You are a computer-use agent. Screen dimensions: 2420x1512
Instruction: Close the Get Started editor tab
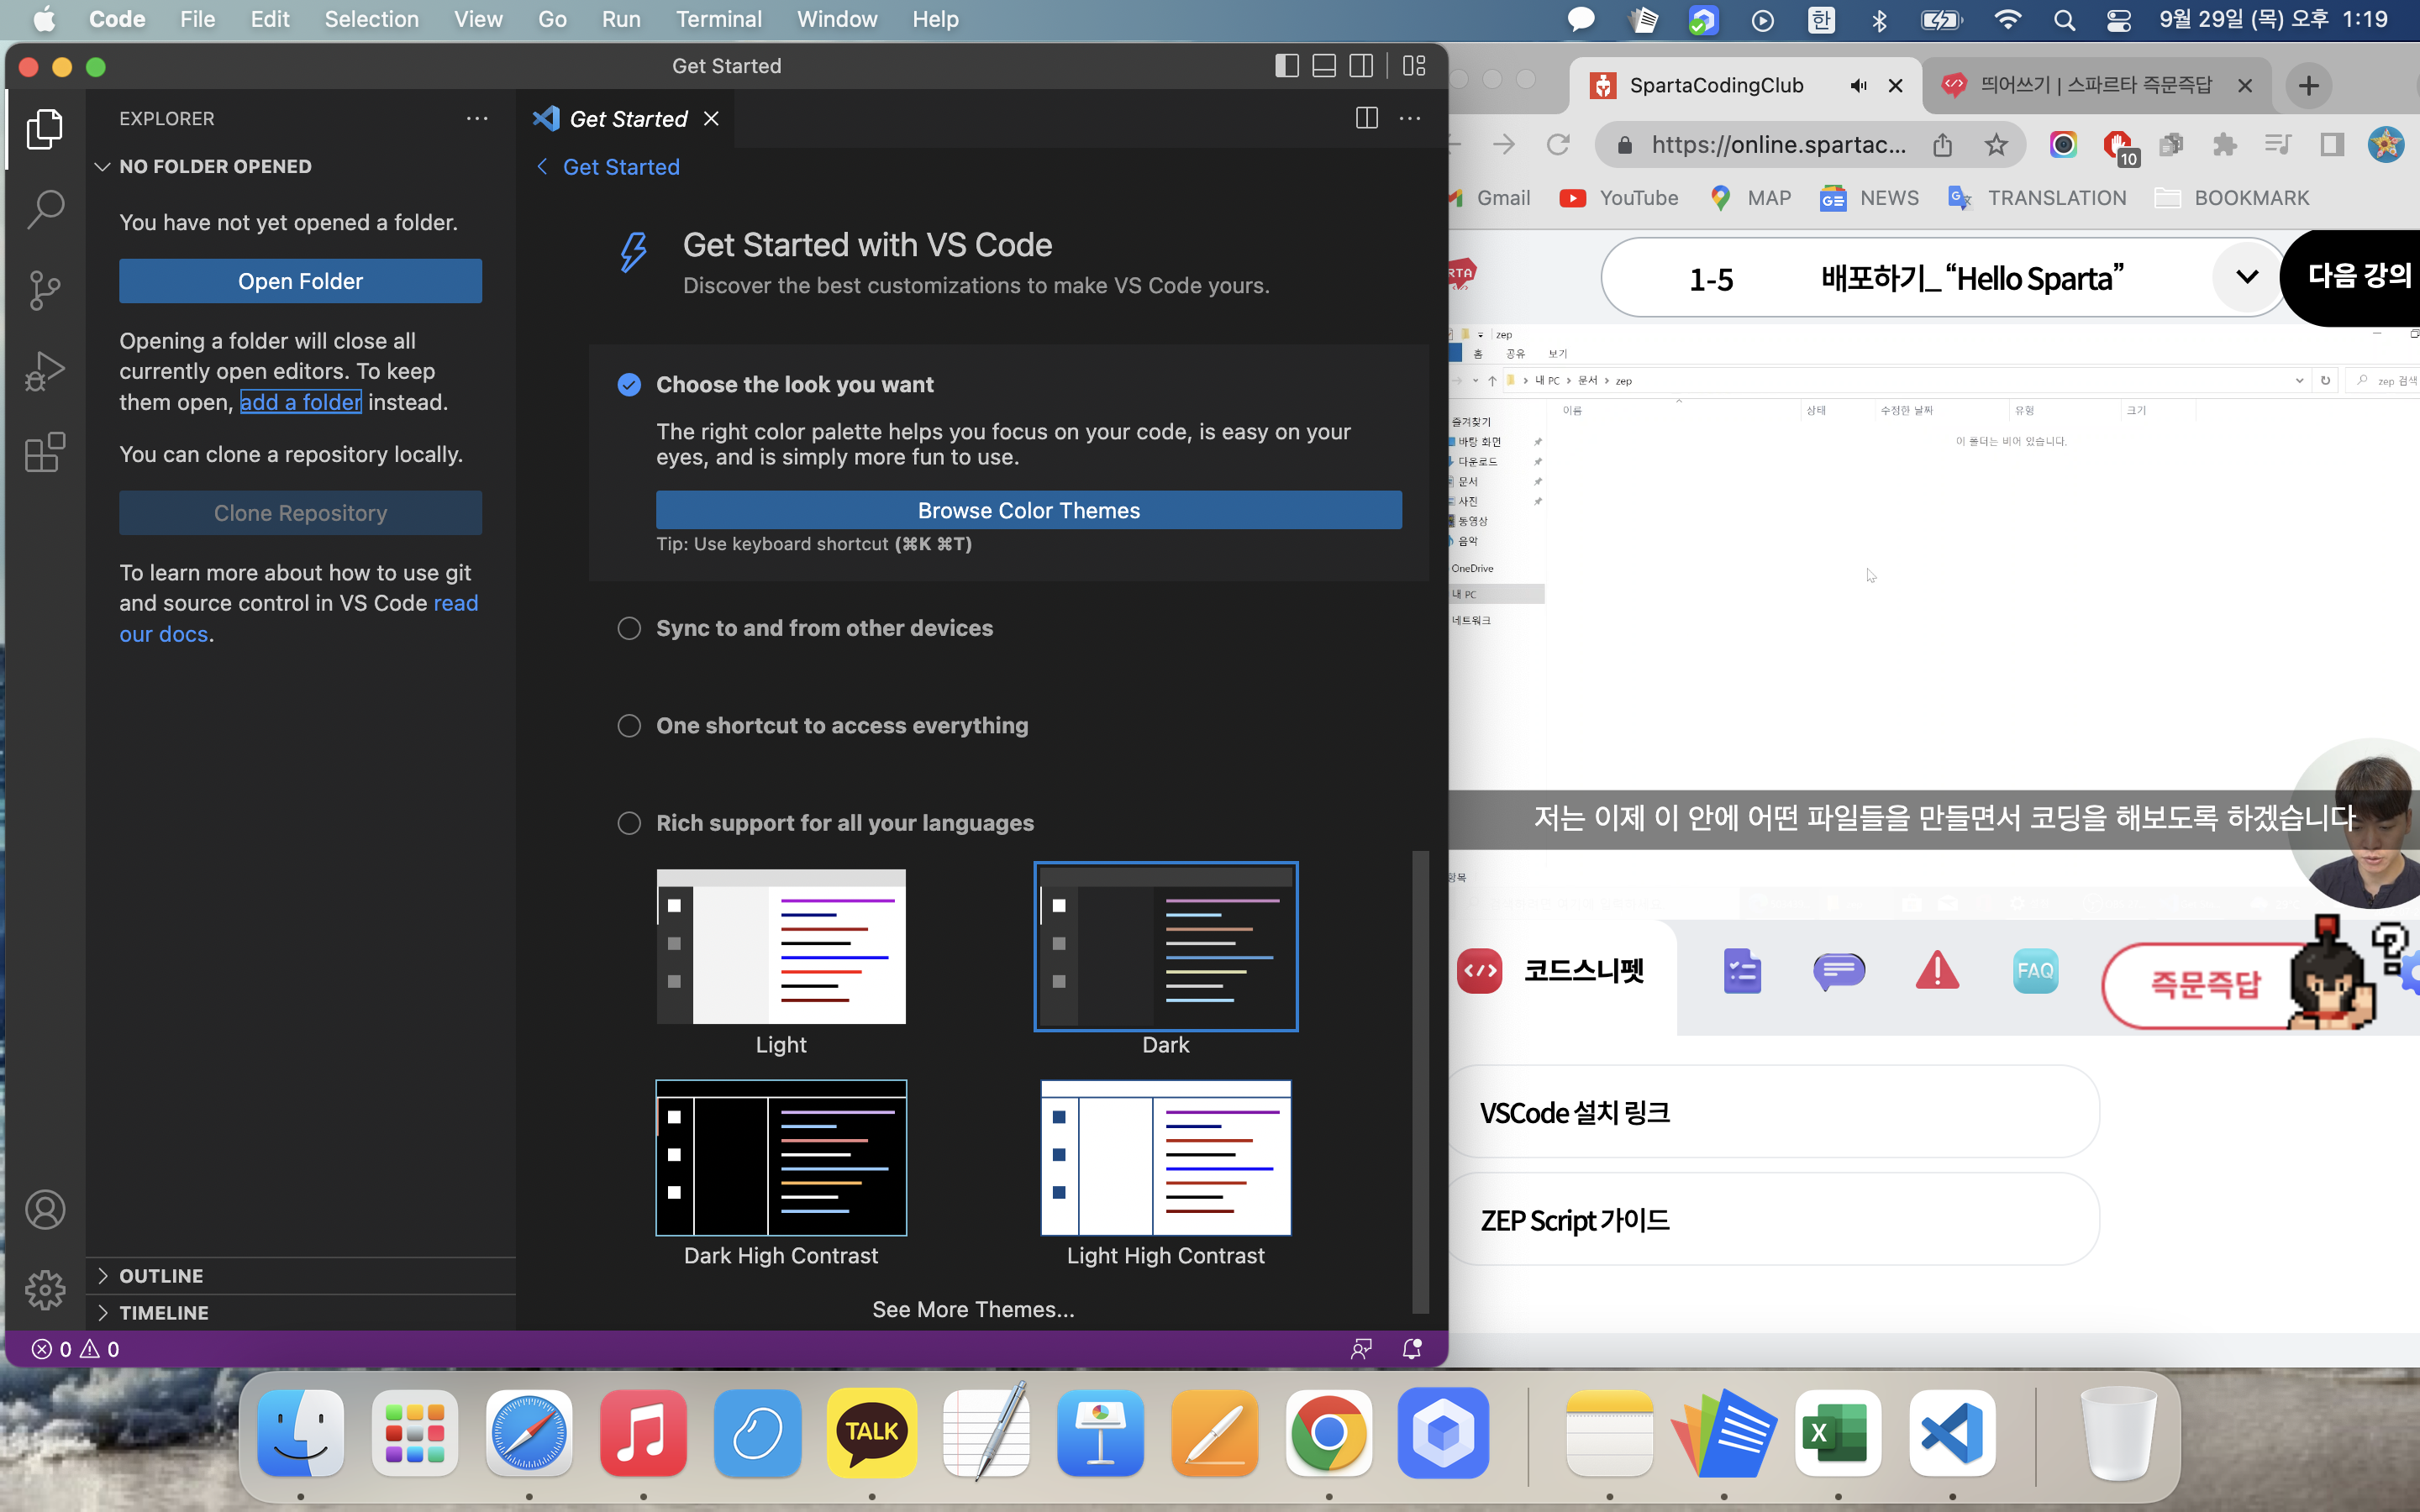coord(711,119)
